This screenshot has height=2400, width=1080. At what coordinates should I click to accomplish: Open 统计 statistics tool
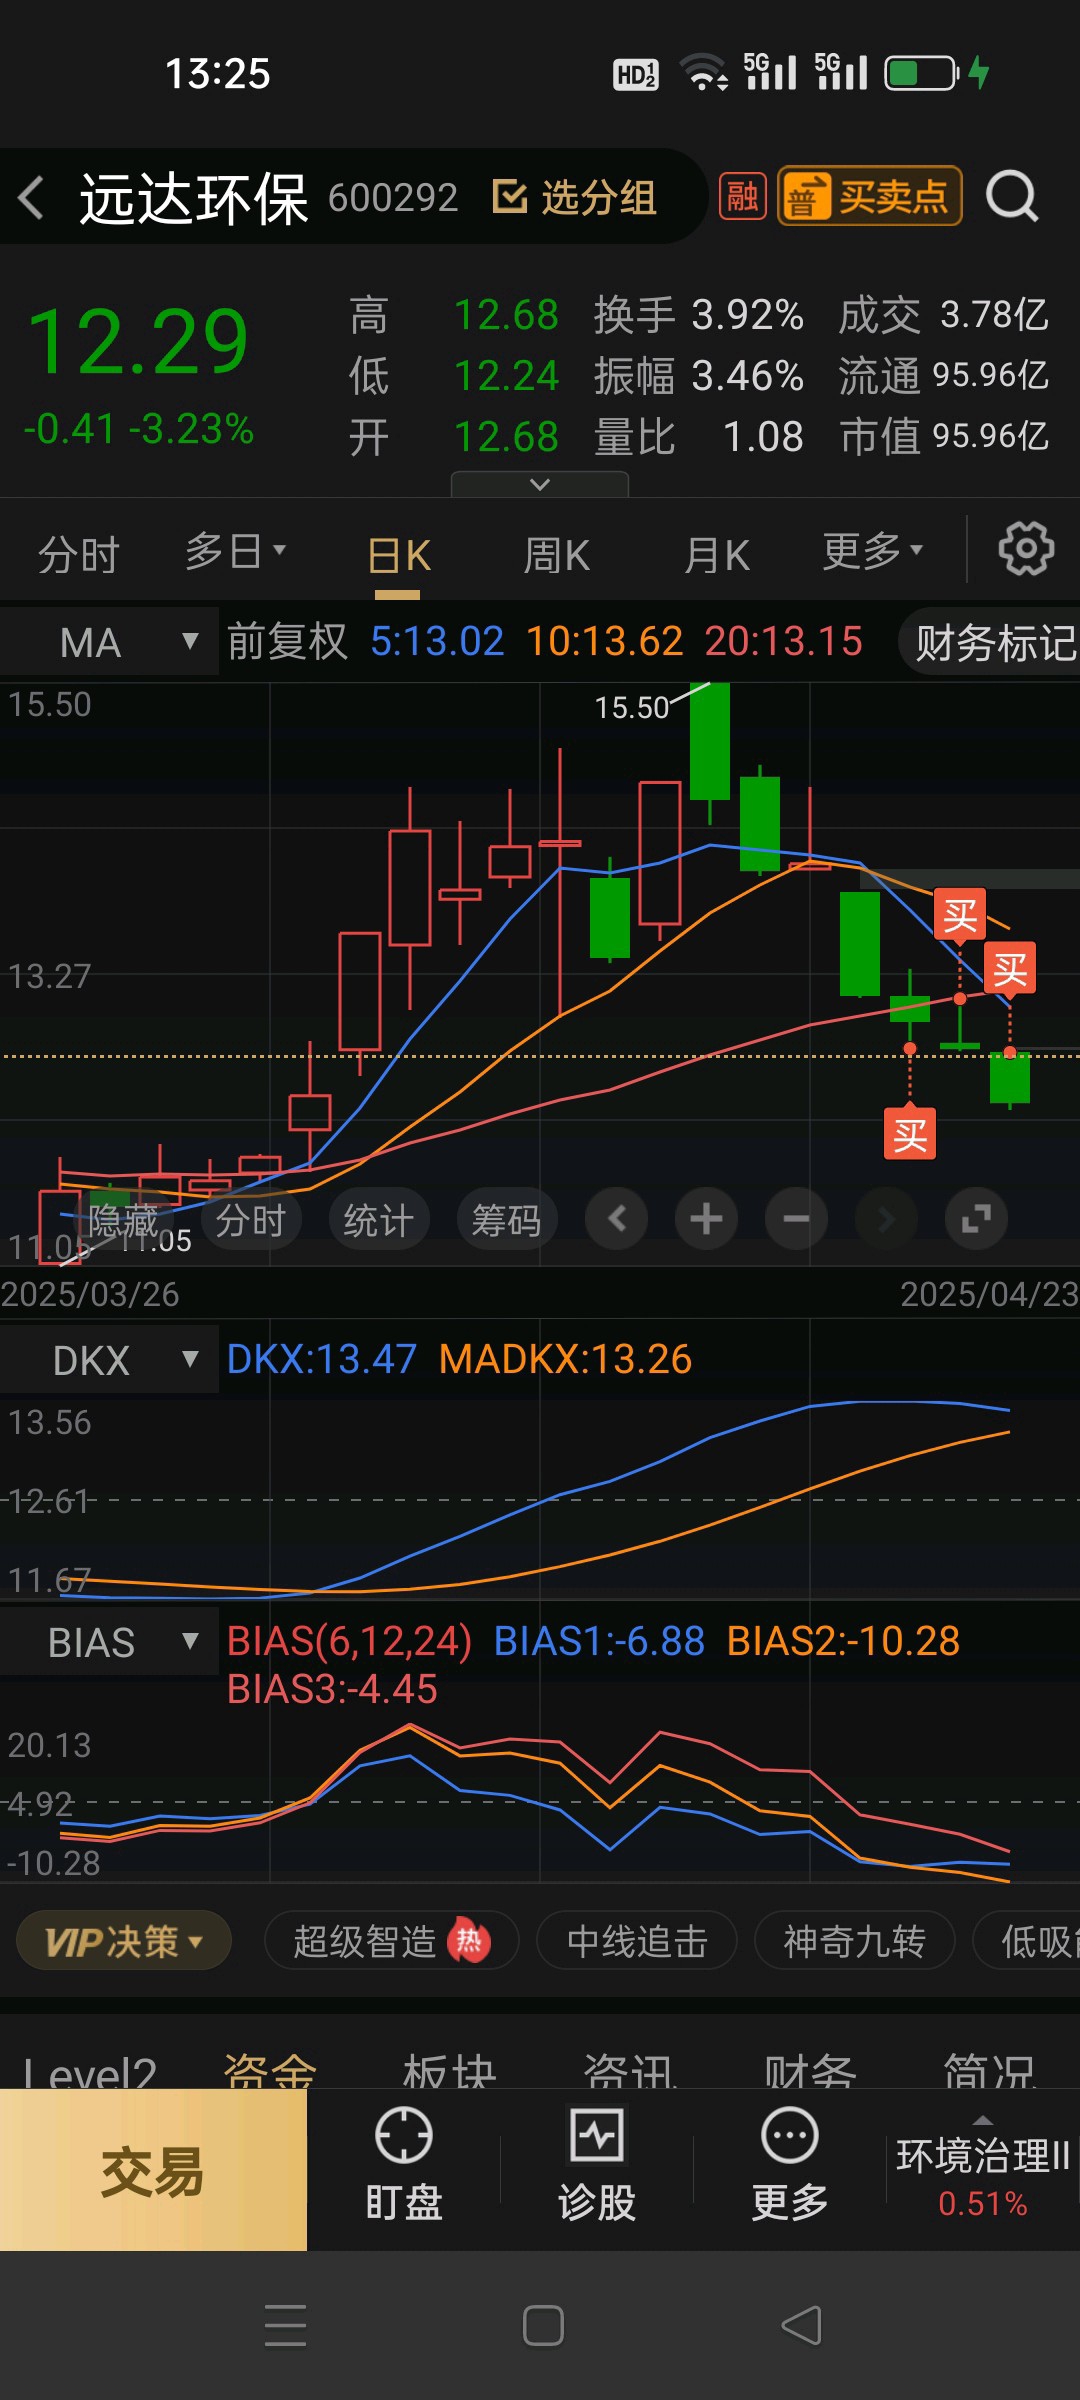(379, 1220)
